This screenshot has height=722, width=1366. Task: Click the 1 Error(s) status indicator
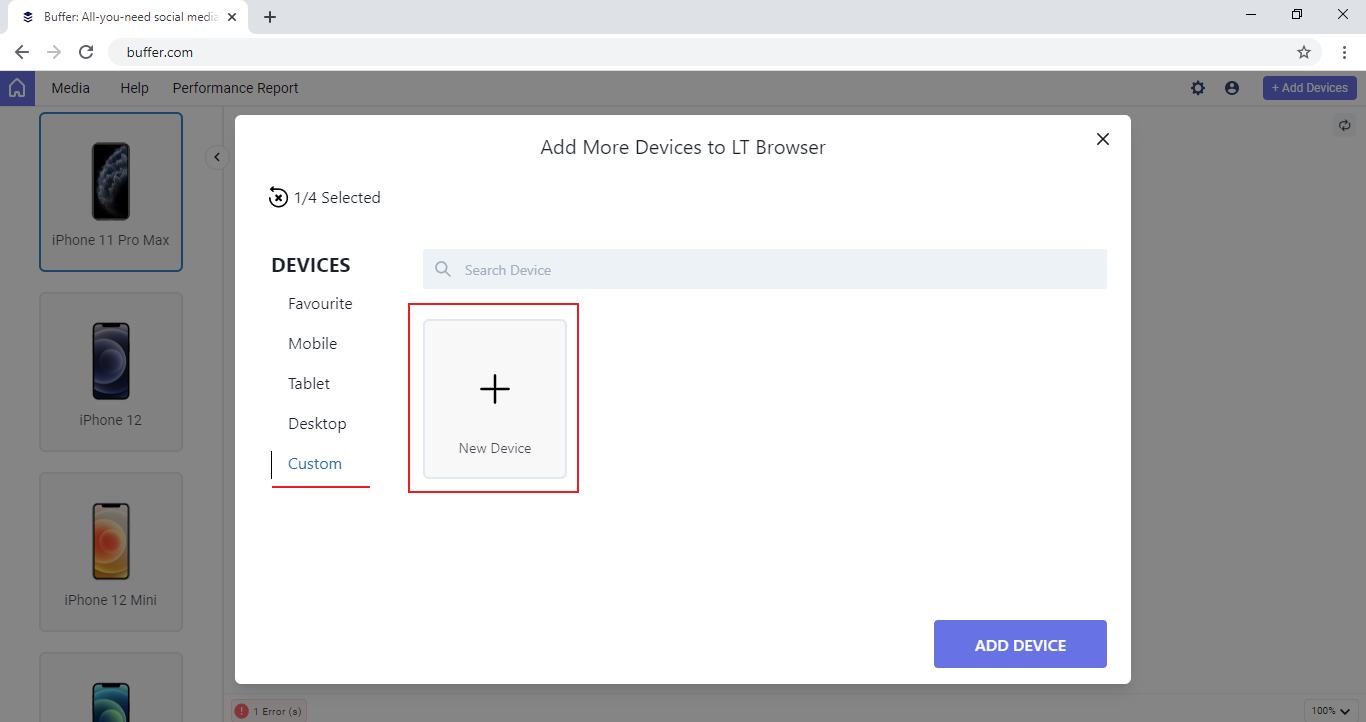[x=268, y=711]
